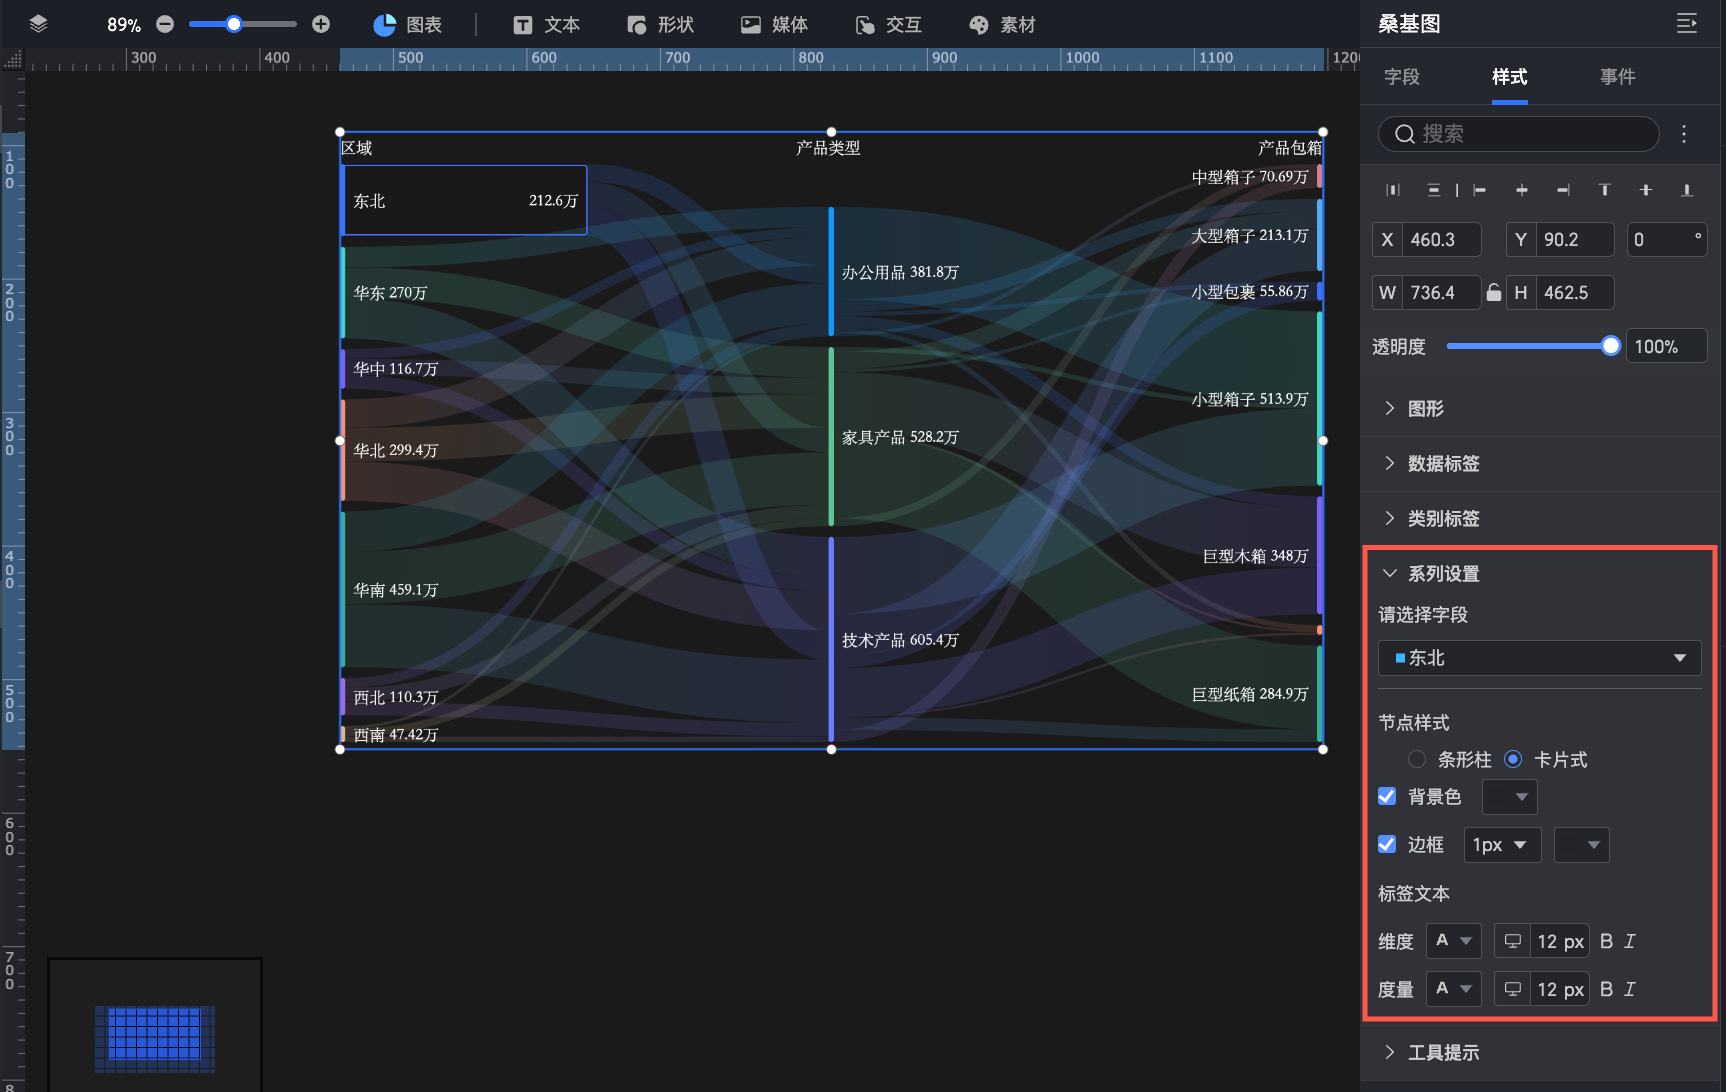Image resolution: width=1726 pixels, height=1092 pixels.
Task: Click the align horizontal center icon
Action: [x=1521, y=190]
